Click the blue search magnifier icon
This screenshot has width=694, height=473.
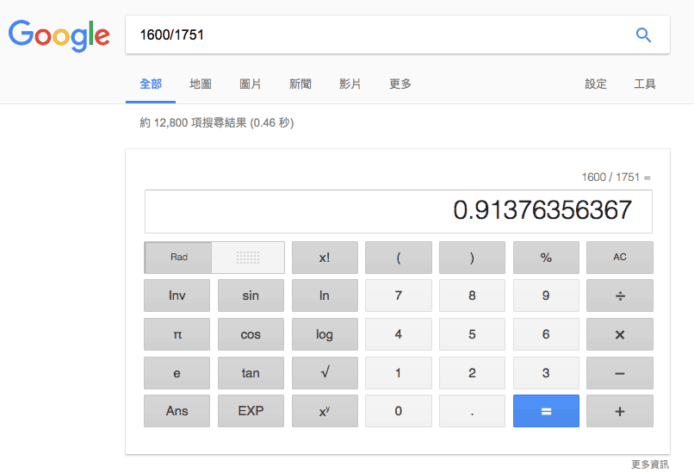(x=643, y=36)
